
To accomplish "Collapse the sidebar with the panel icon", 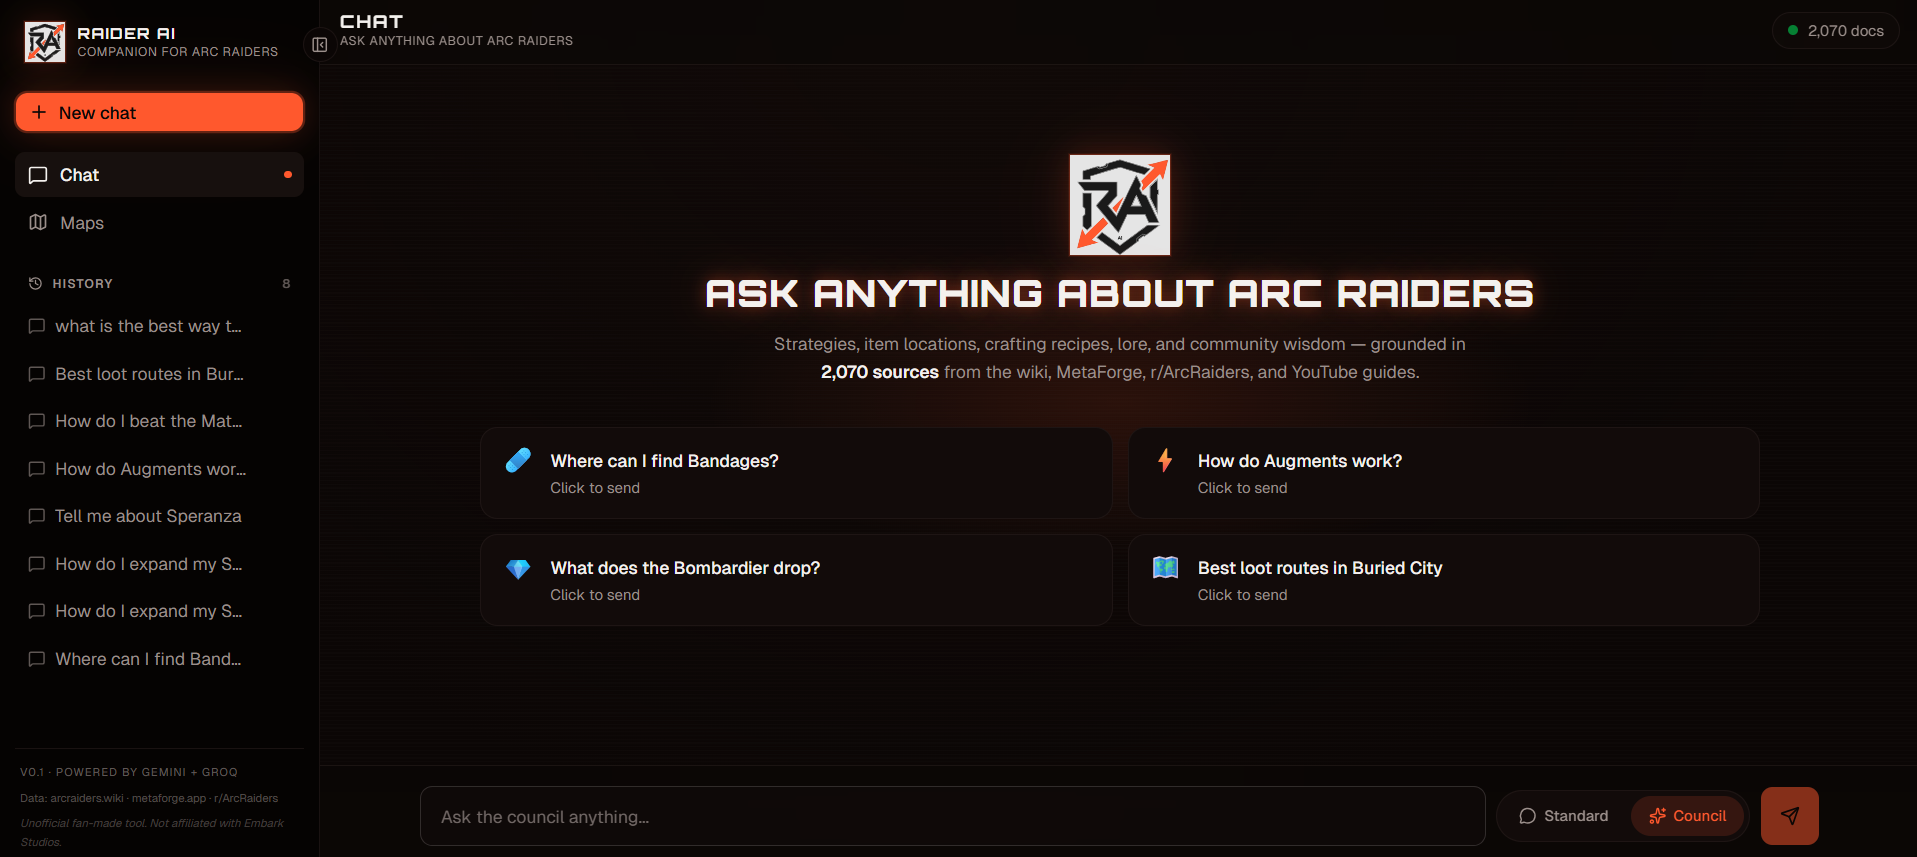I will [x=320, y=45].
